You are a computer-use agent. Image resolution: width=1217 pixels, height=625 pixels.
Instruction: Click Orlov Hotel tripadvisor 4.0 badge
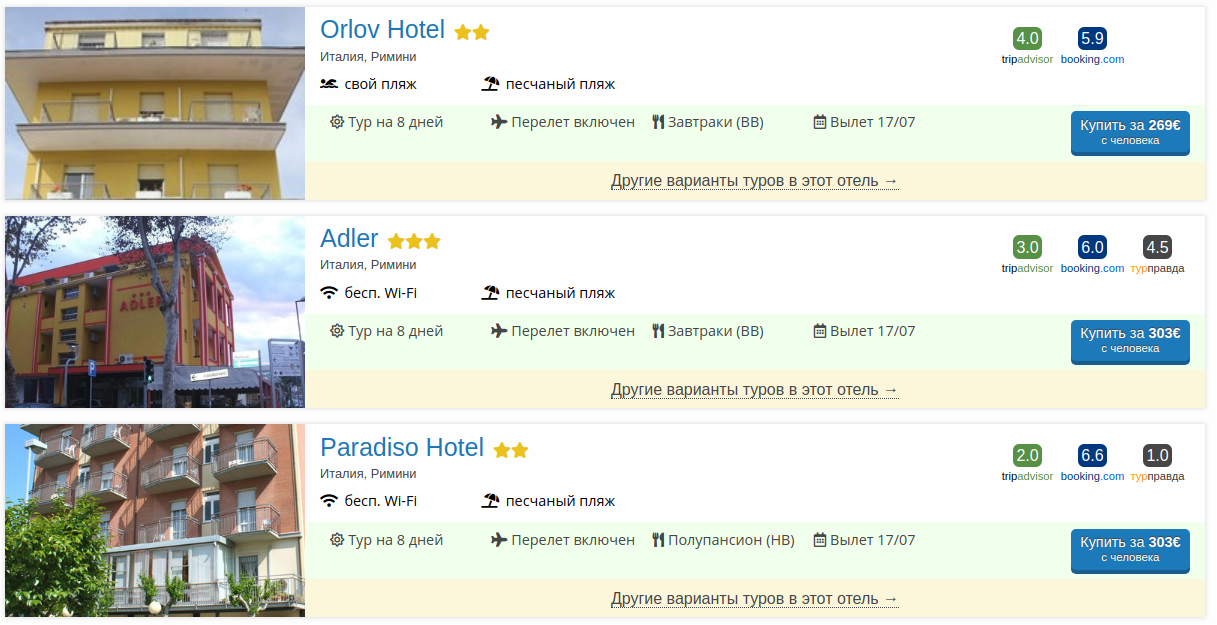pyautogui.click(x=1027, y=39)
